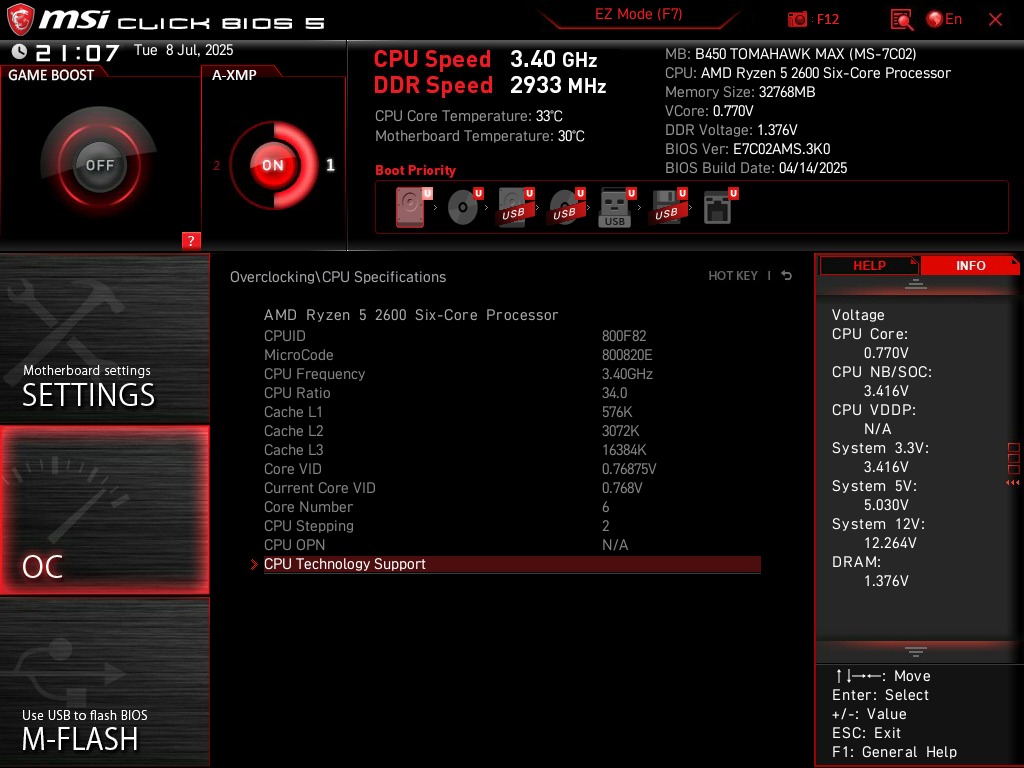The width and height of the screenshot is (1024, 768).
Task: Click the date Tue 8 Jul, 2025
Action: click(x=184, y=50)
